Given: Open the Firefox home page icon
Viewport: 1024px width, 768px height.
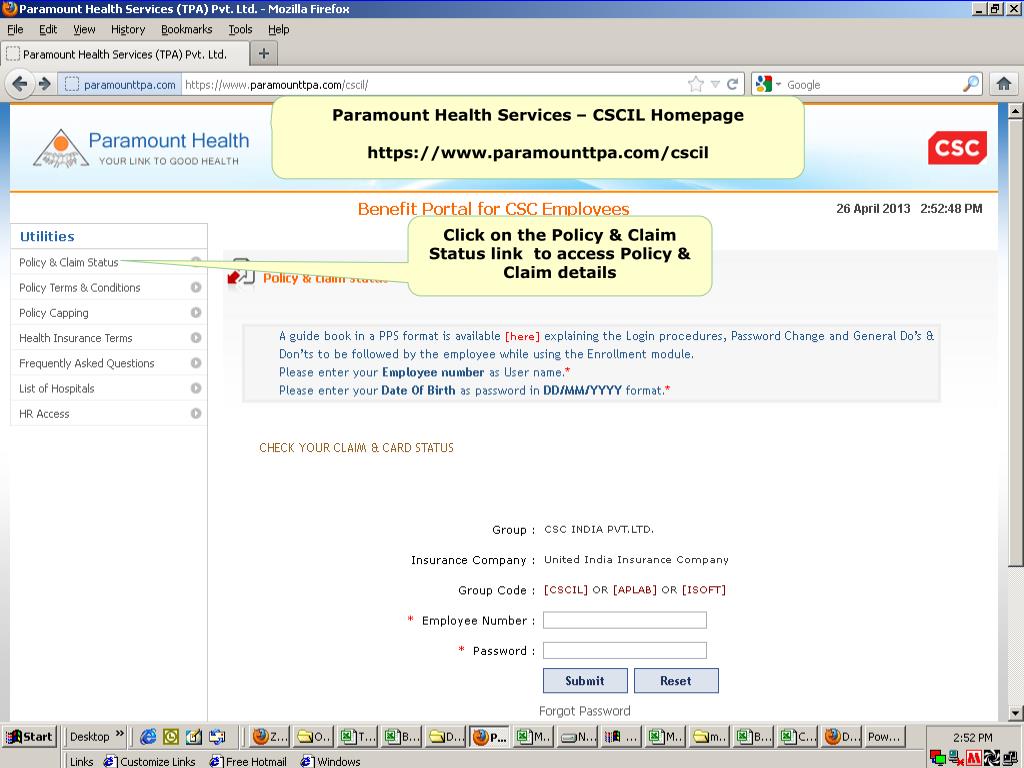Looking at the screenshot, I should pyautogui.click(x=1004, y=84).
